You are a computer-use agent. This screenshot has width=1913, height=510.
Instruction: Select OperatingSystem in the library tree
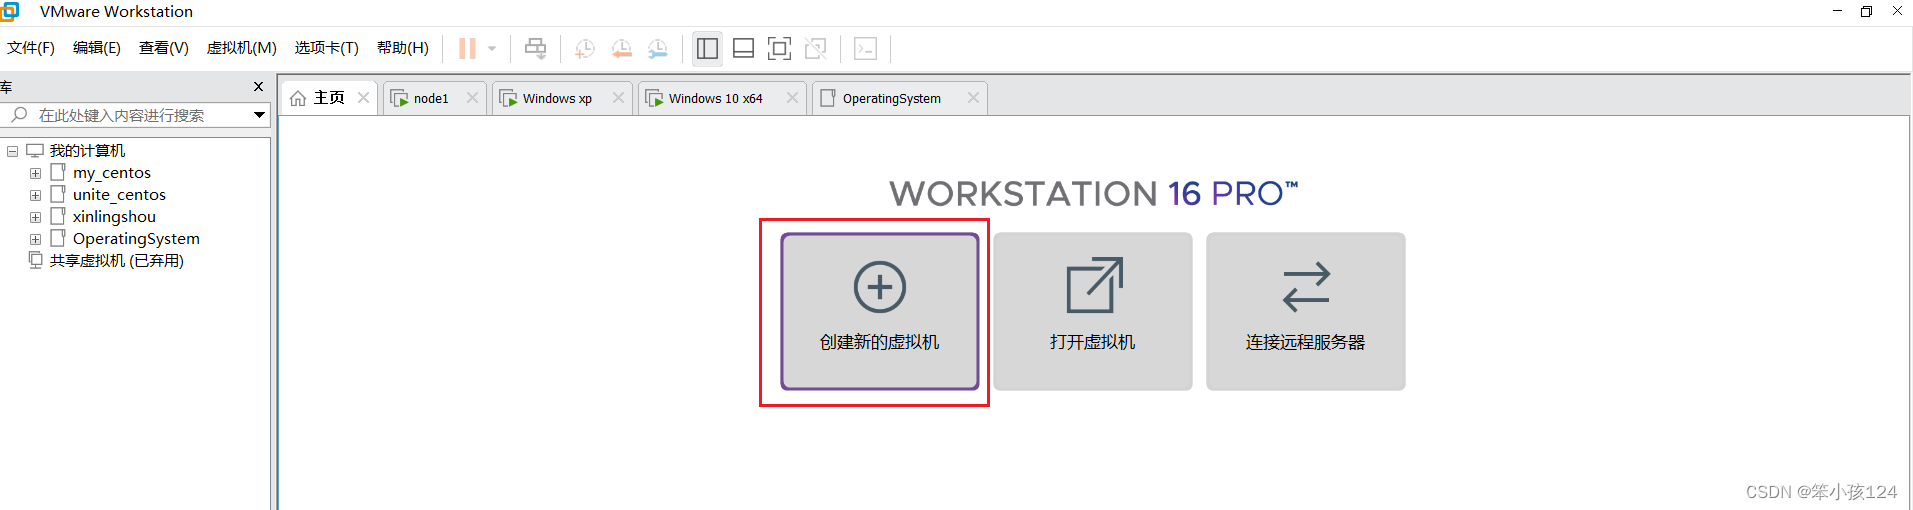tap(136, 239)
